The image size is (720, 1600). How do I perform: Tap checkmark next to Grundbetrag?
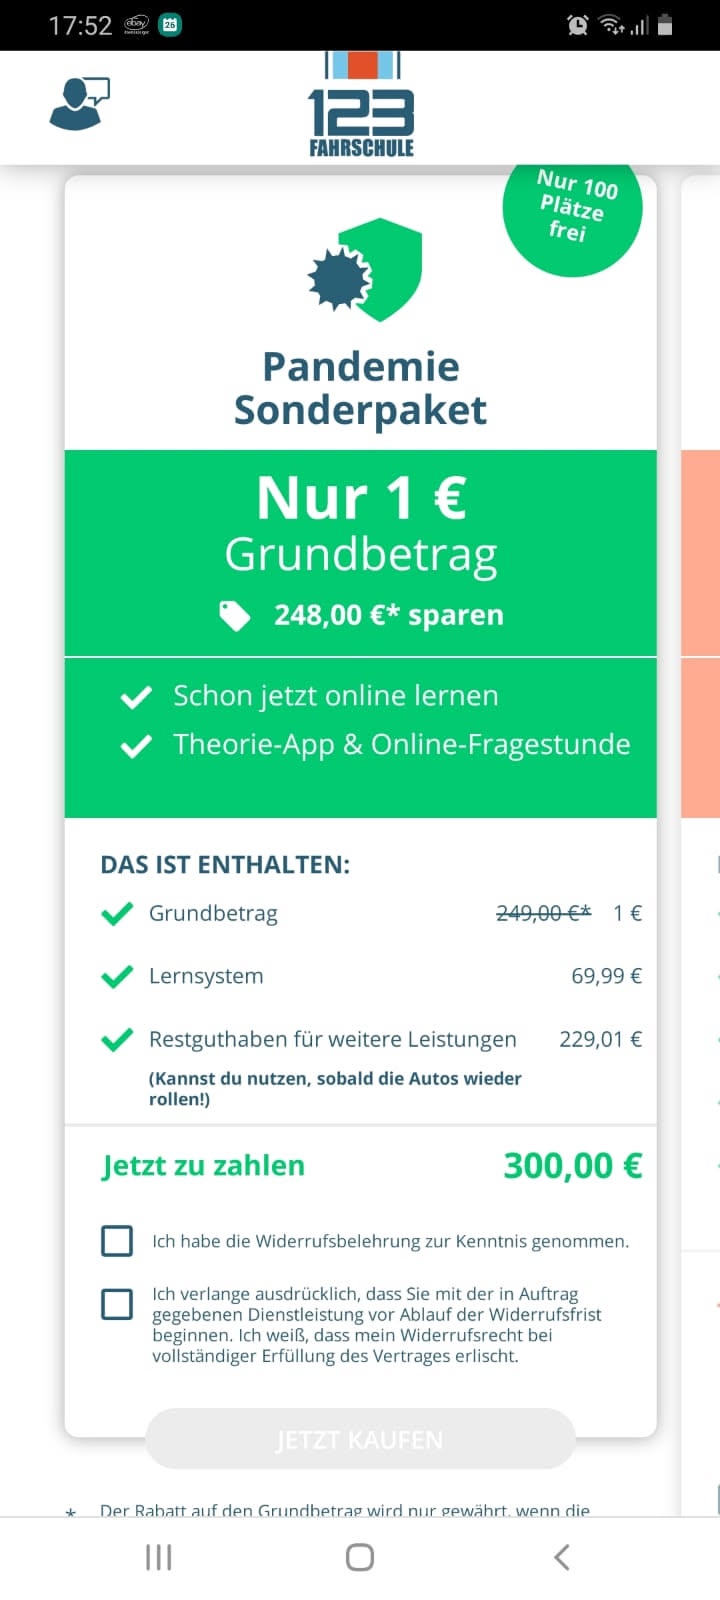coord(118,913)
